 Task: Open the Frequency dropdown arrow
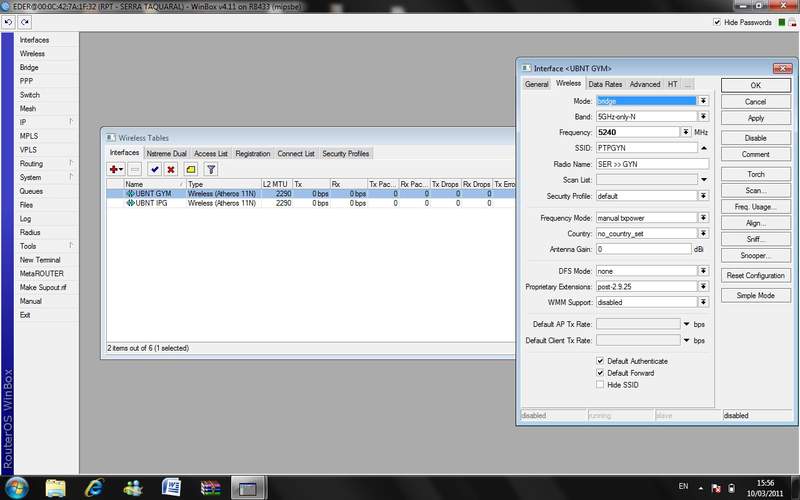(x=686, y=132)
